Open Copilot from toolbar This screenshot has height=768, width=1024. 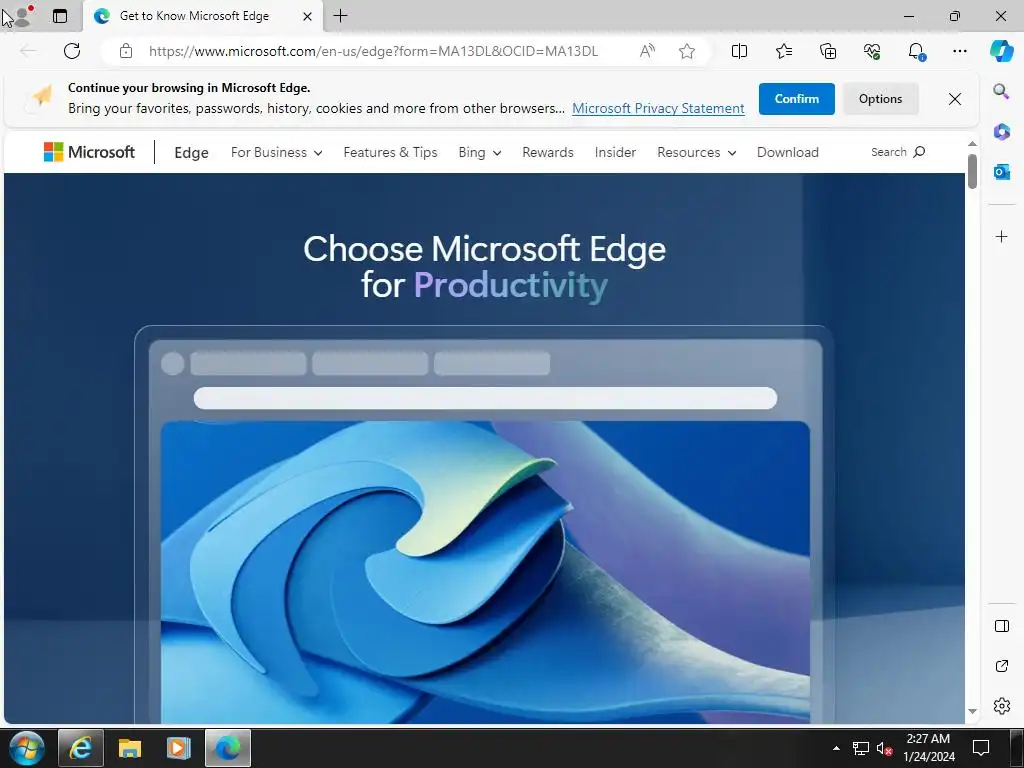click(1001, 51)
